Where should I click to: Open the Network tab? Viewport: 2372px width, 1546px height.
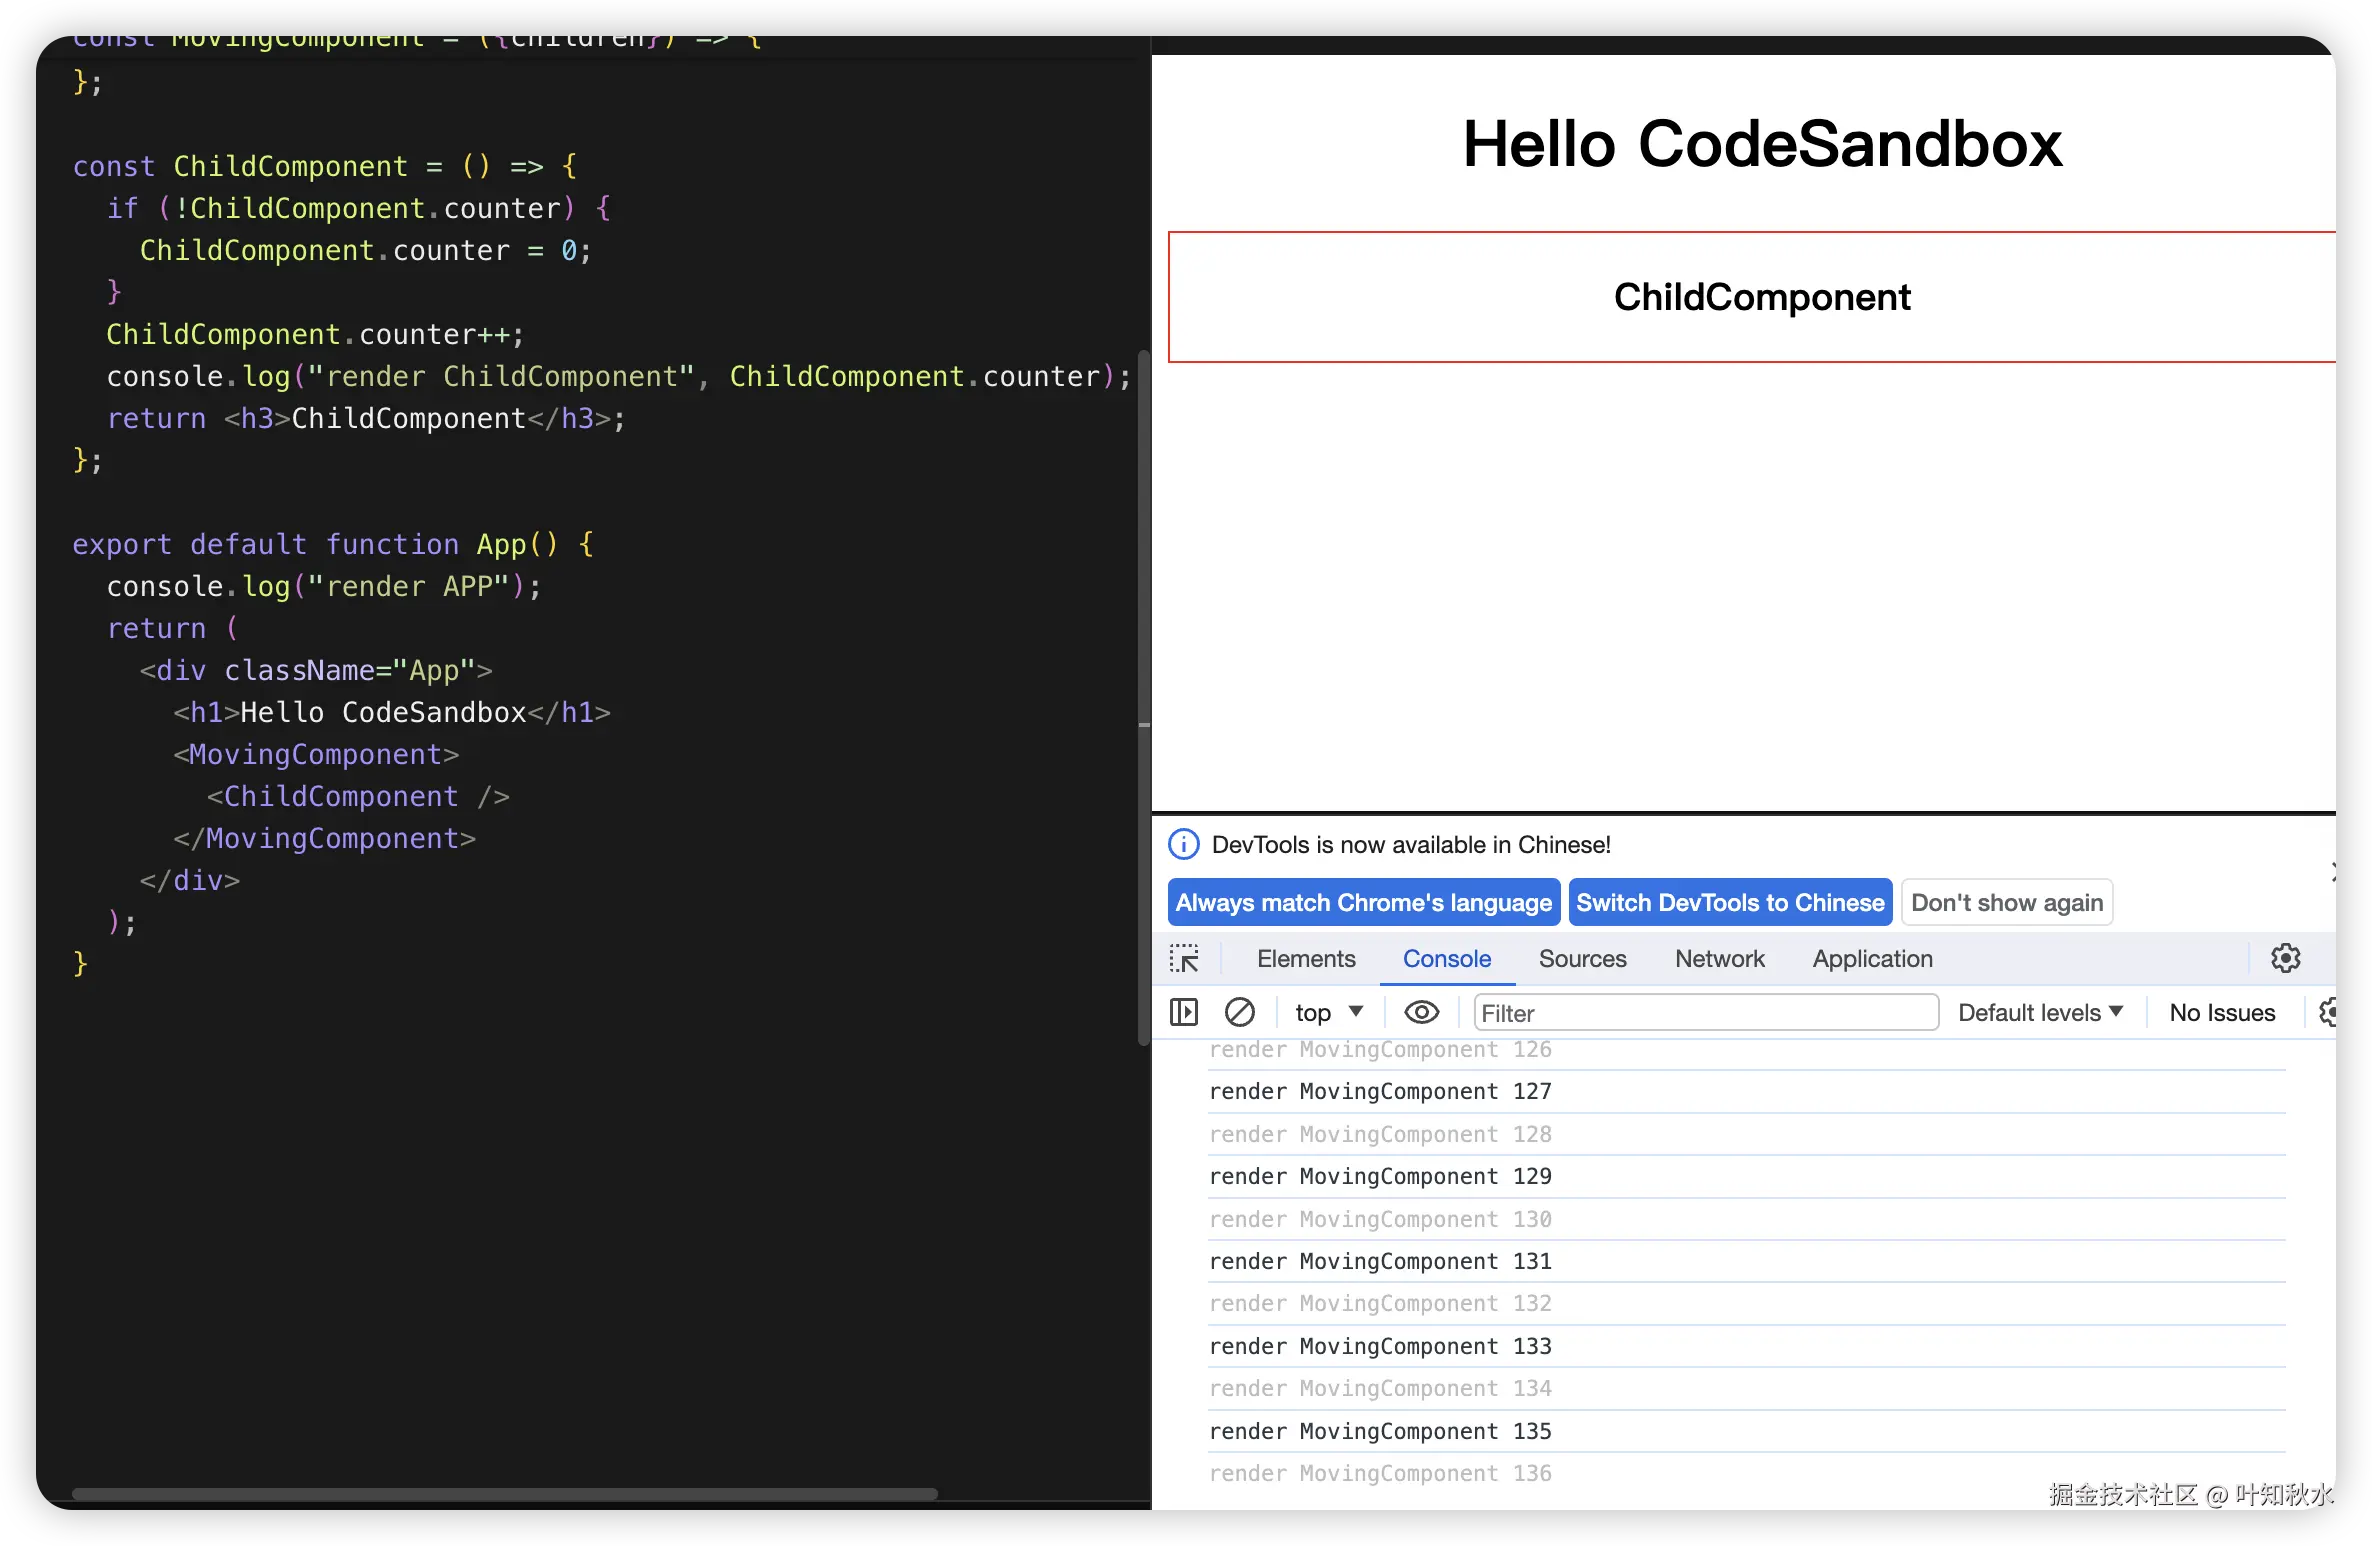pos(1719,958)
